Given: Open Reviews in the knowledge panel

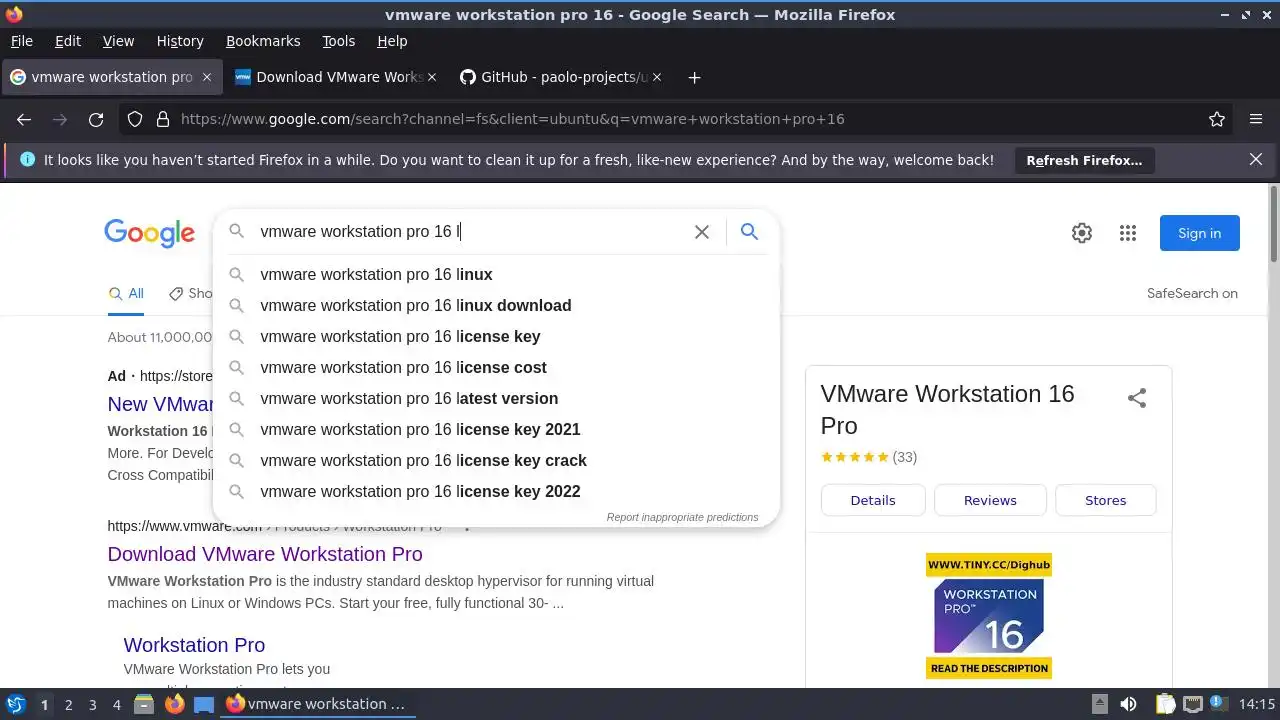Looking at the screenshot, I should click(x=990, y=500).
